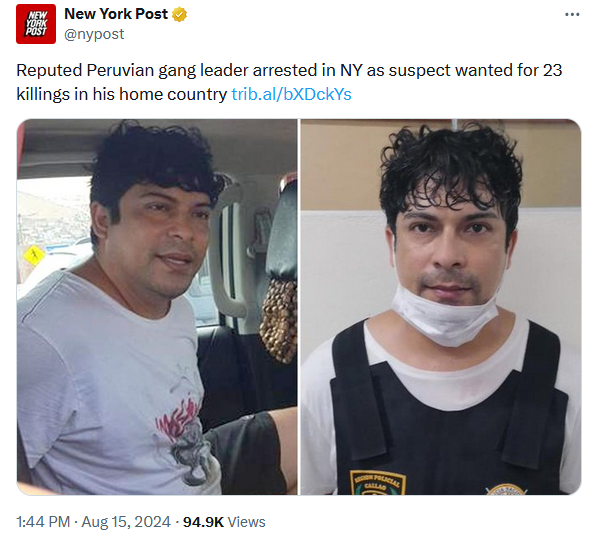The height and width of the screenshot is (536, 598).
Task: Click the tweet's first line about Peruvian gang leader
Action: pyautogui.click(x=289, y=71)
